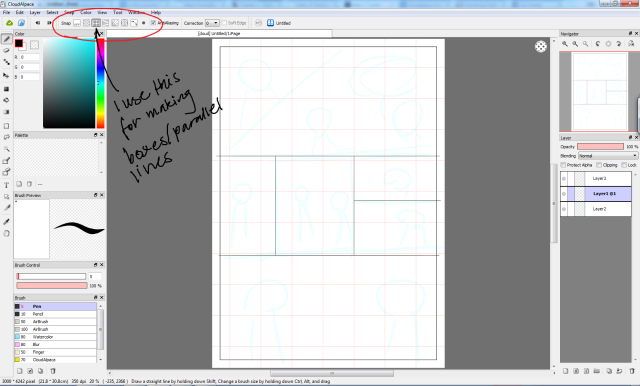Adjust the layer Opacity slider
Viewport: 640px width, 386px height.
[x=600, y=146]
